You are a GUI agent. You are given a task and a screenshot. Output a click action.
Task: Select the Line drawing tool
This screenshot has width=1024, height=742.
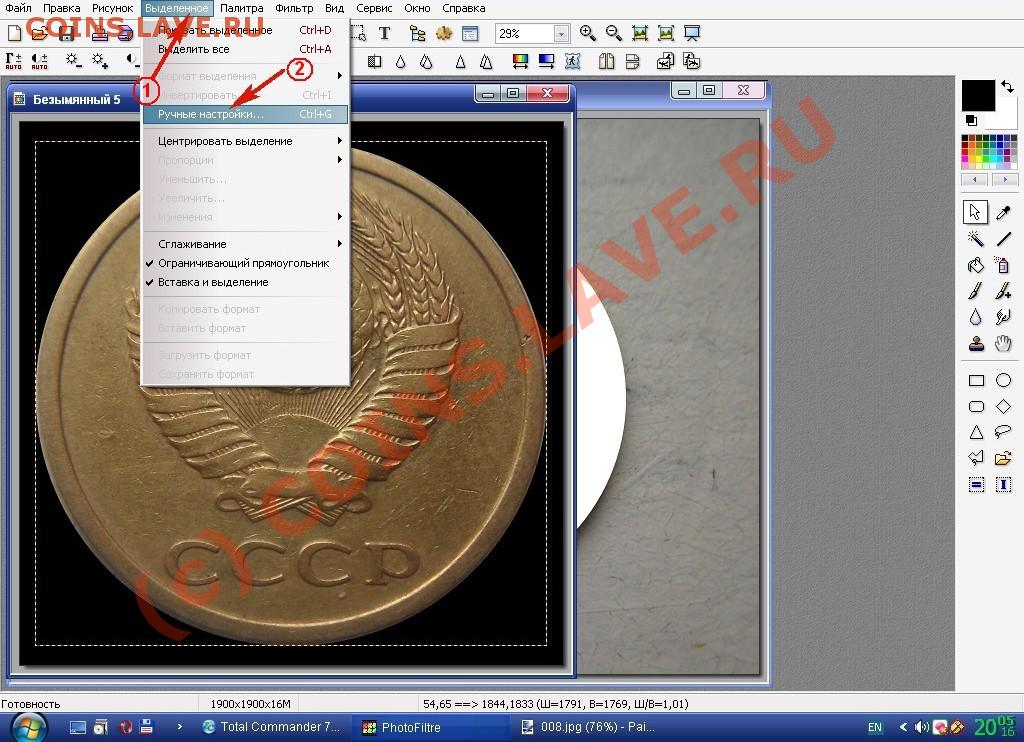point(1003,239)
